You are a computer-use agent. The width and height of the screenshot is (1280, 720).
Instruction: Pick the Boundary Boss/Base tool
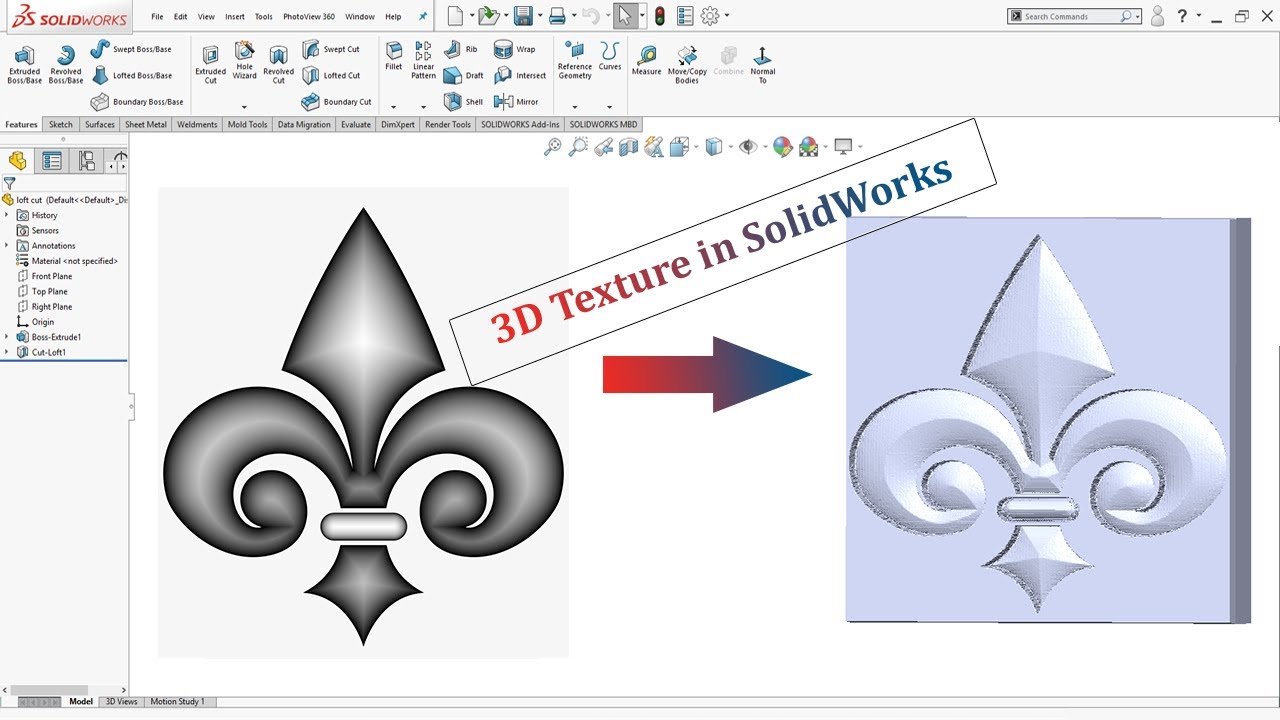coord(137,101)
